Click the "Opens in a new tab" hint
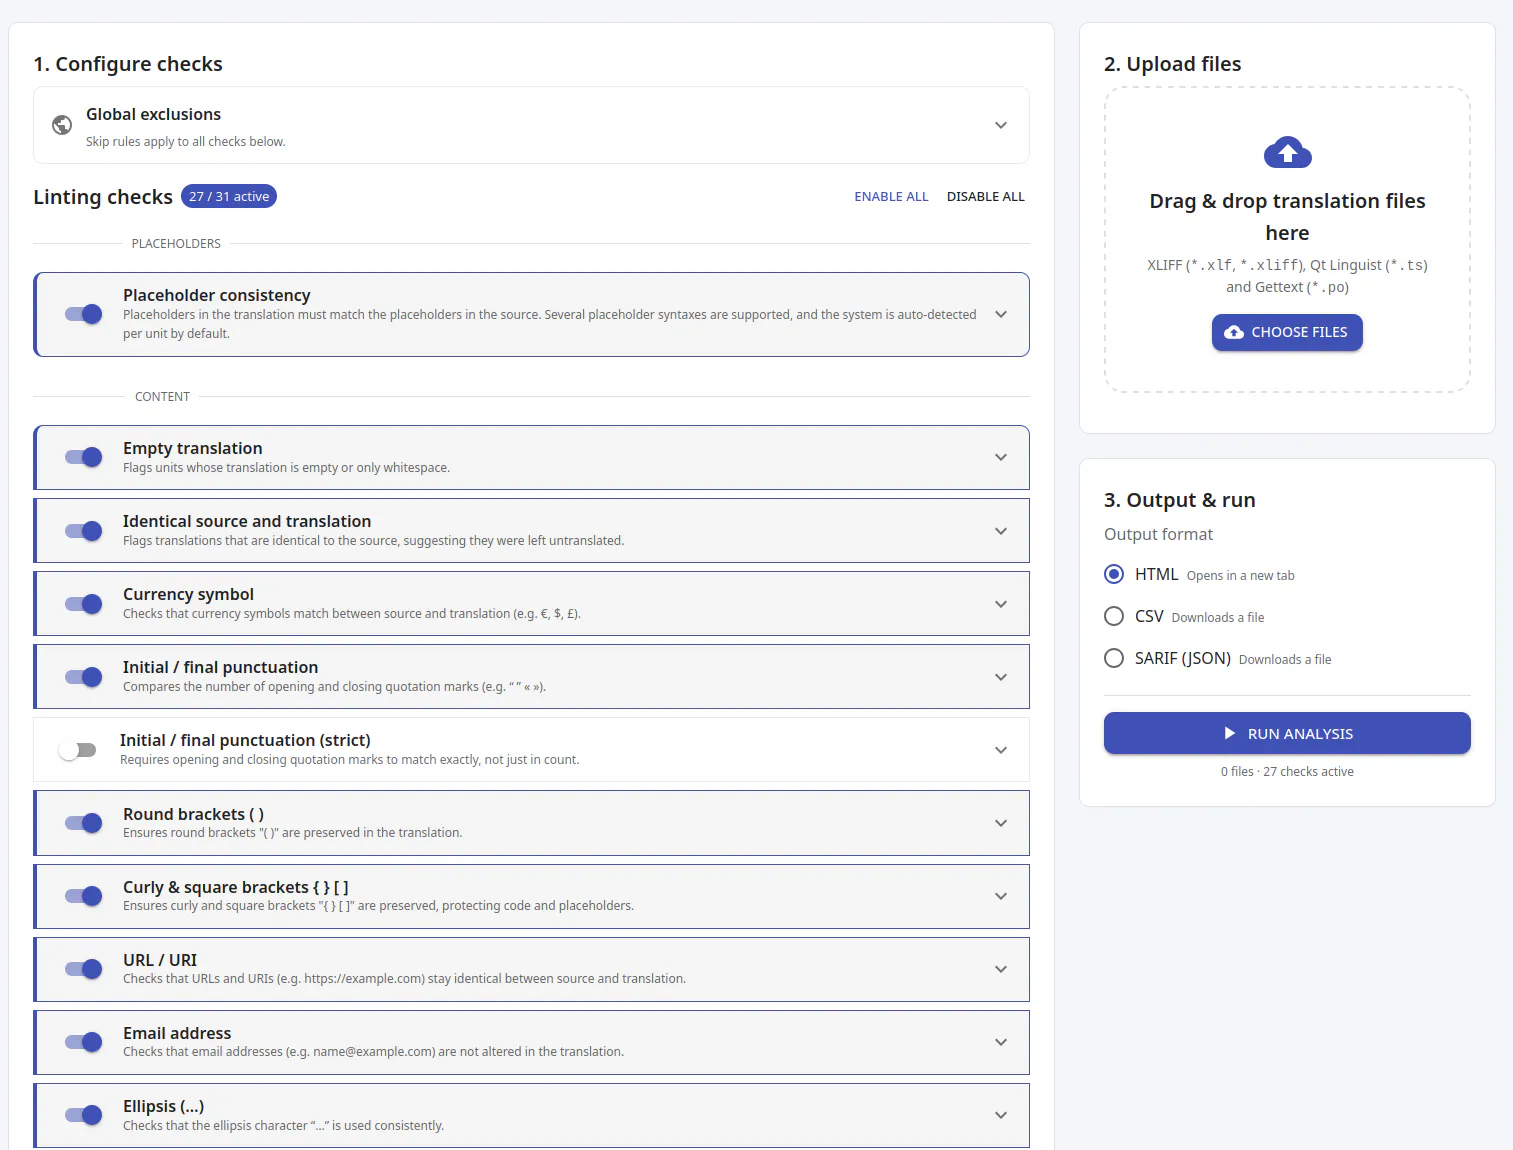 (x=1240, y=576)
